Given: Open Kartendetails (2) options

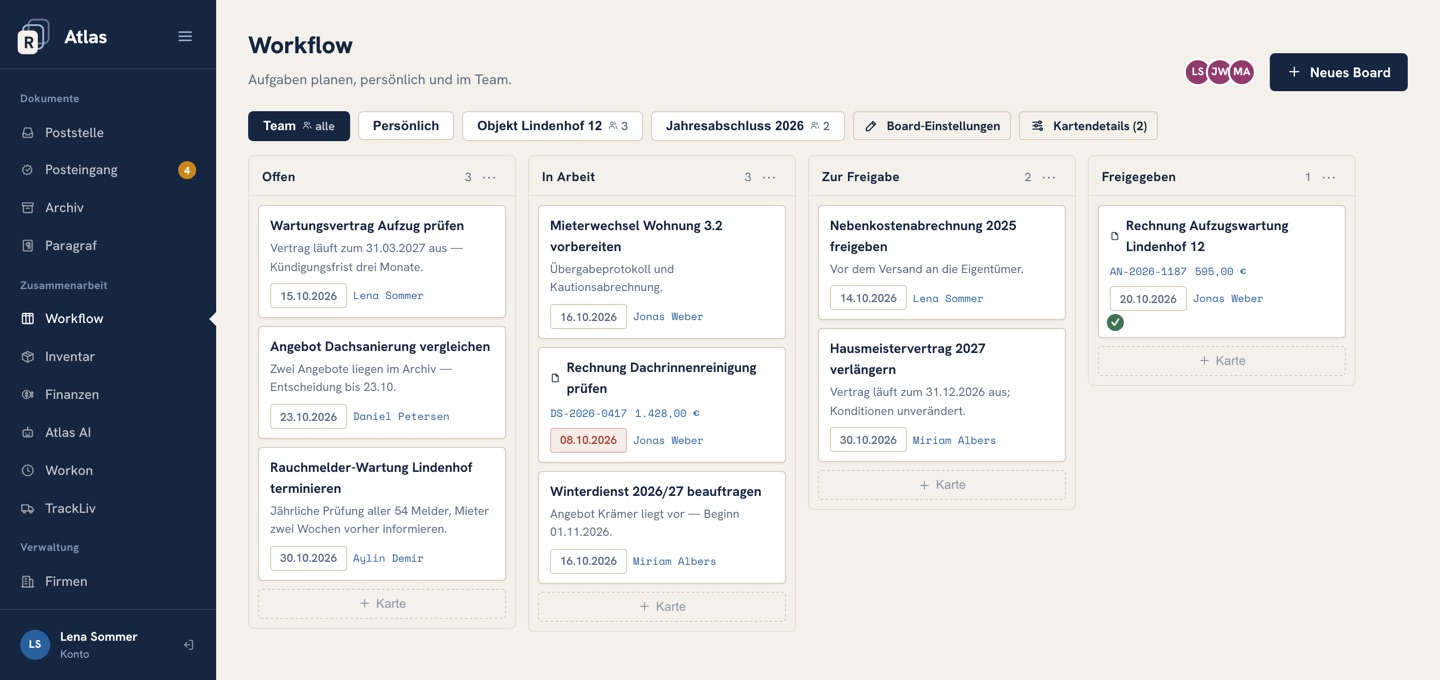Looking at the screenshot, I should point(1088,126).
